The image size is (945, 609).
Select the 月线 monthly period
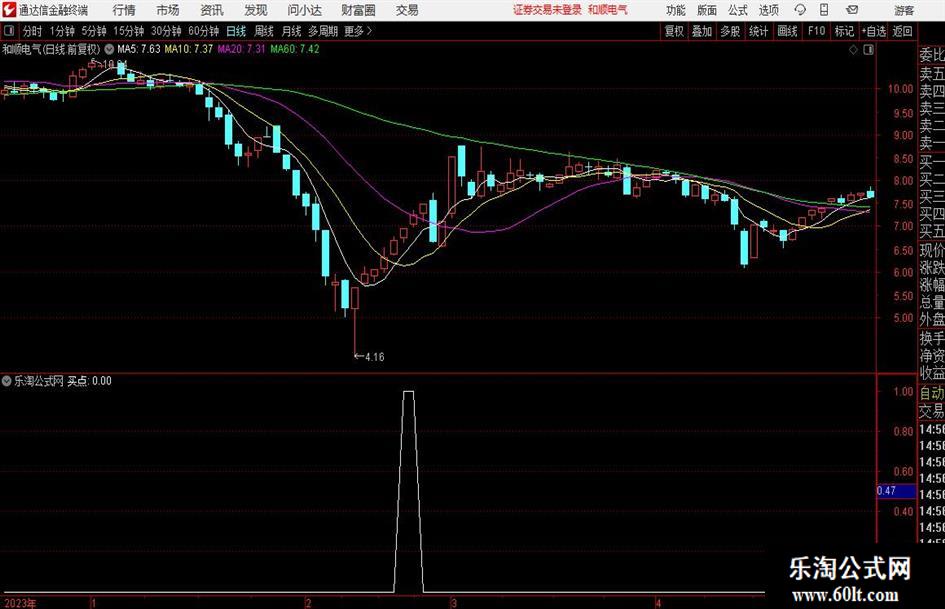click(292, 31)
